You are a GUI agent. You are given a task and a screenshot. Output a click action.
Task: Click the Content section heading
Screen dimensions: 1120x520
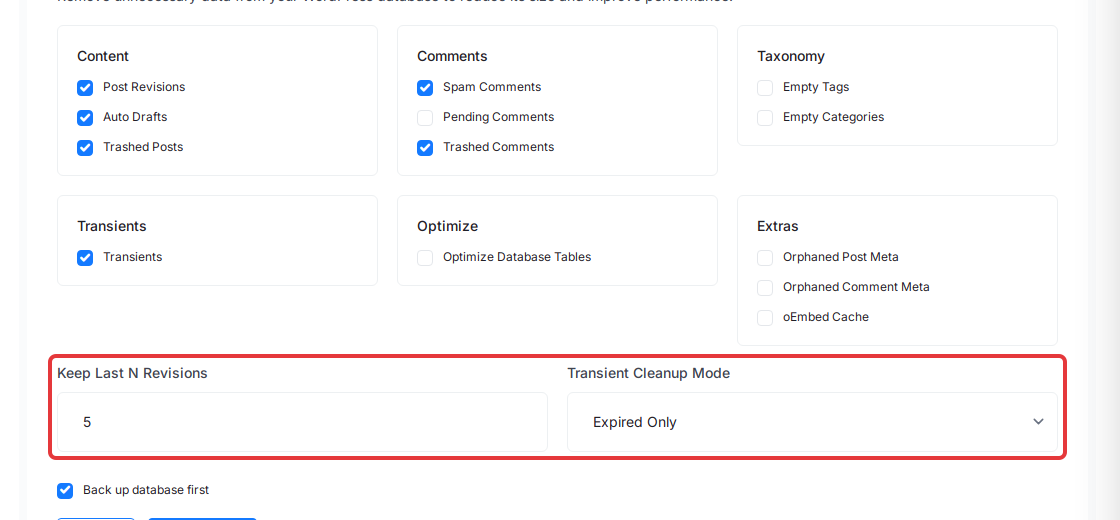click(103, 56)
